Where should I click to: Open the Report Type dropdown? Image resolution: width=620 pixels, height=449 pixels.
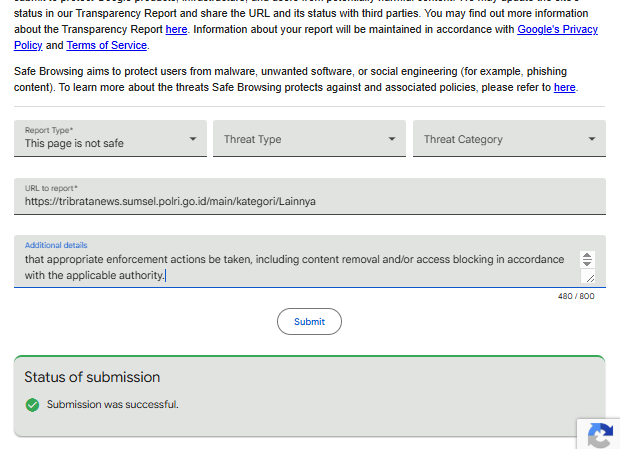click(x=110, y=138)
